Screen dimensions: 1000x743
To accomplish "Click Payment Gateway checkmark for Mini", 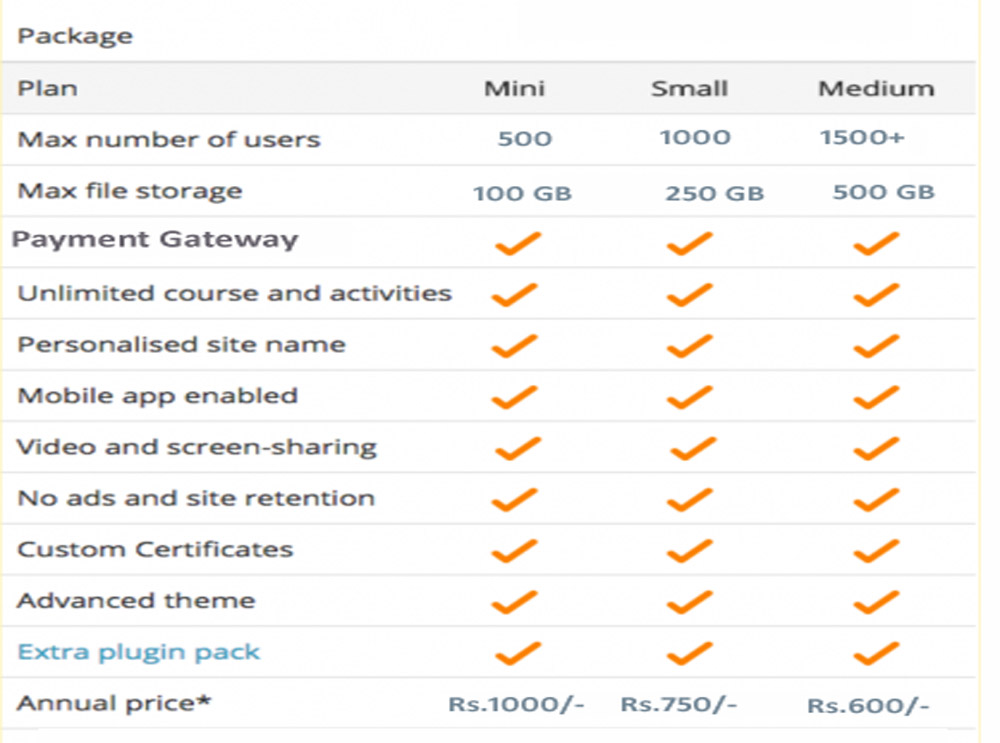I will click(x=518, y=244).
